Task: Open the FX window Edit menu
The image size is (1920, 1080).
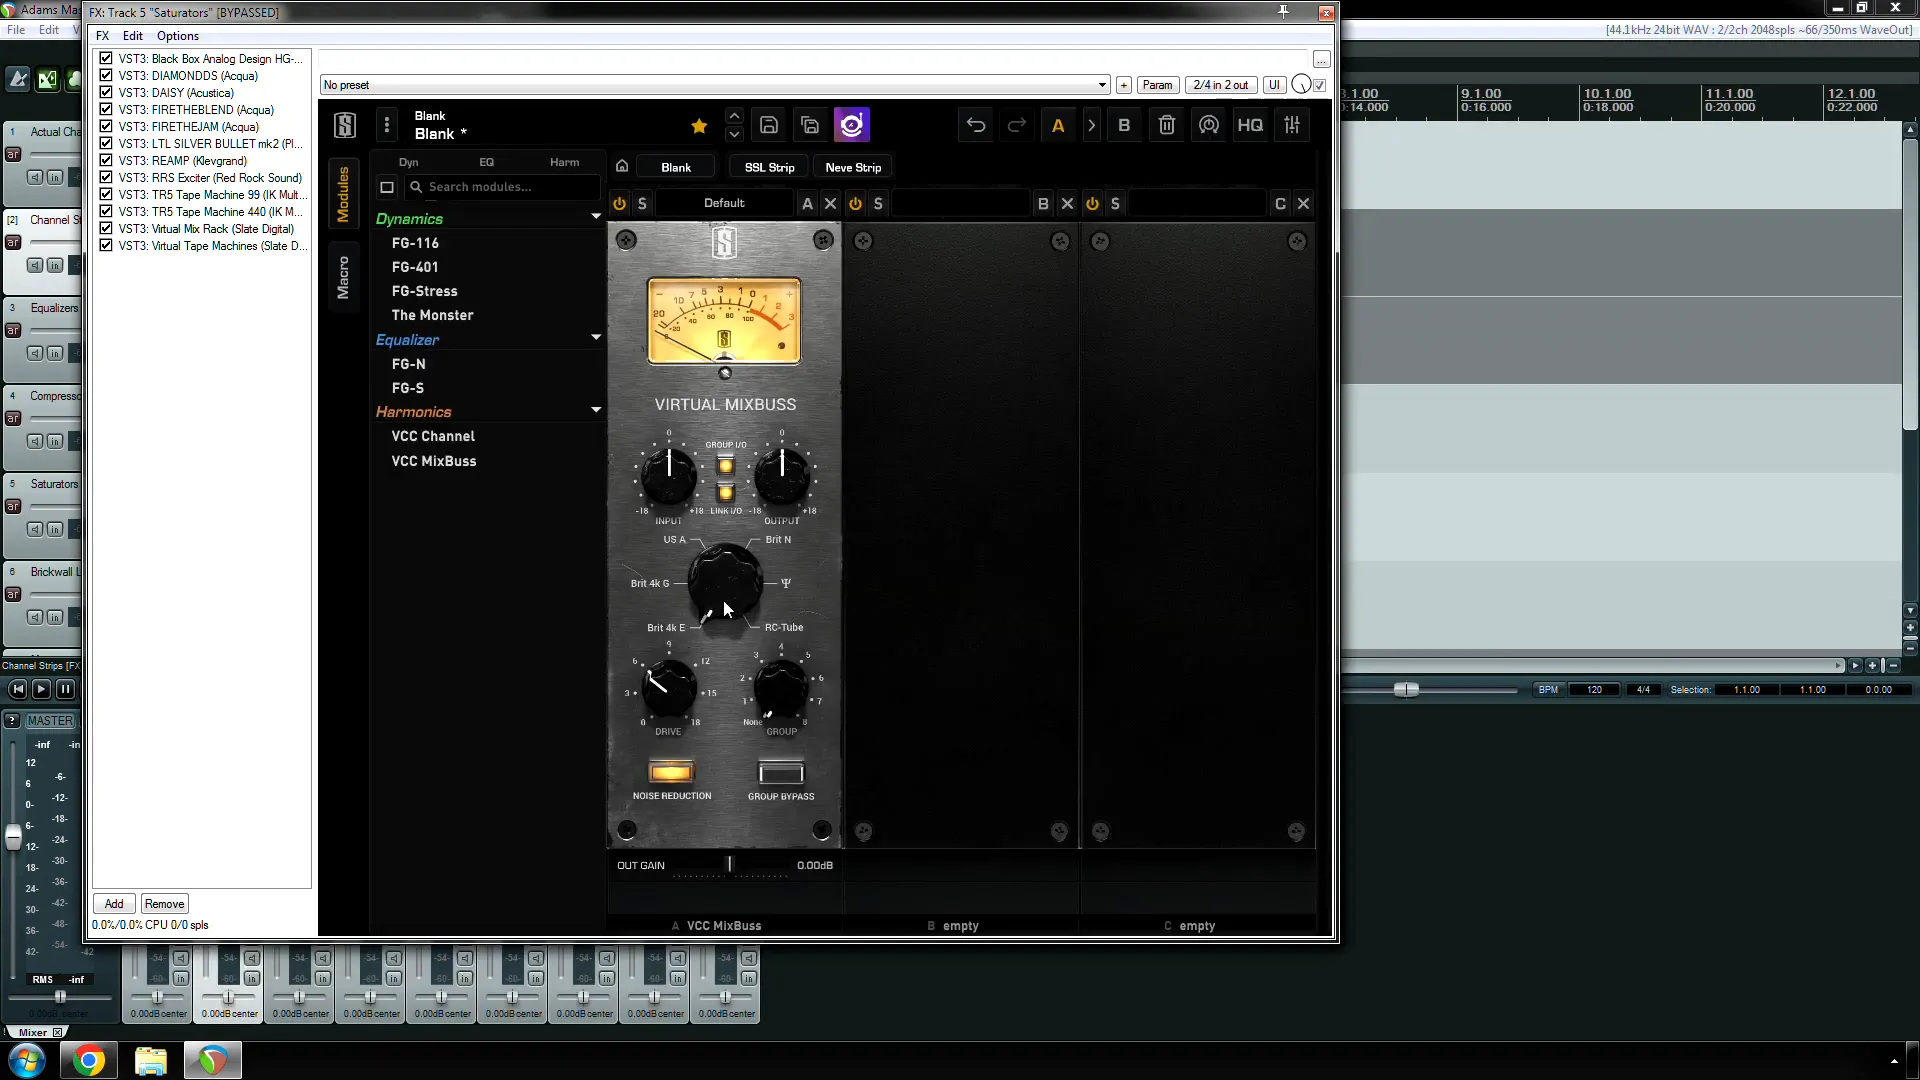Action: (132, 36)
